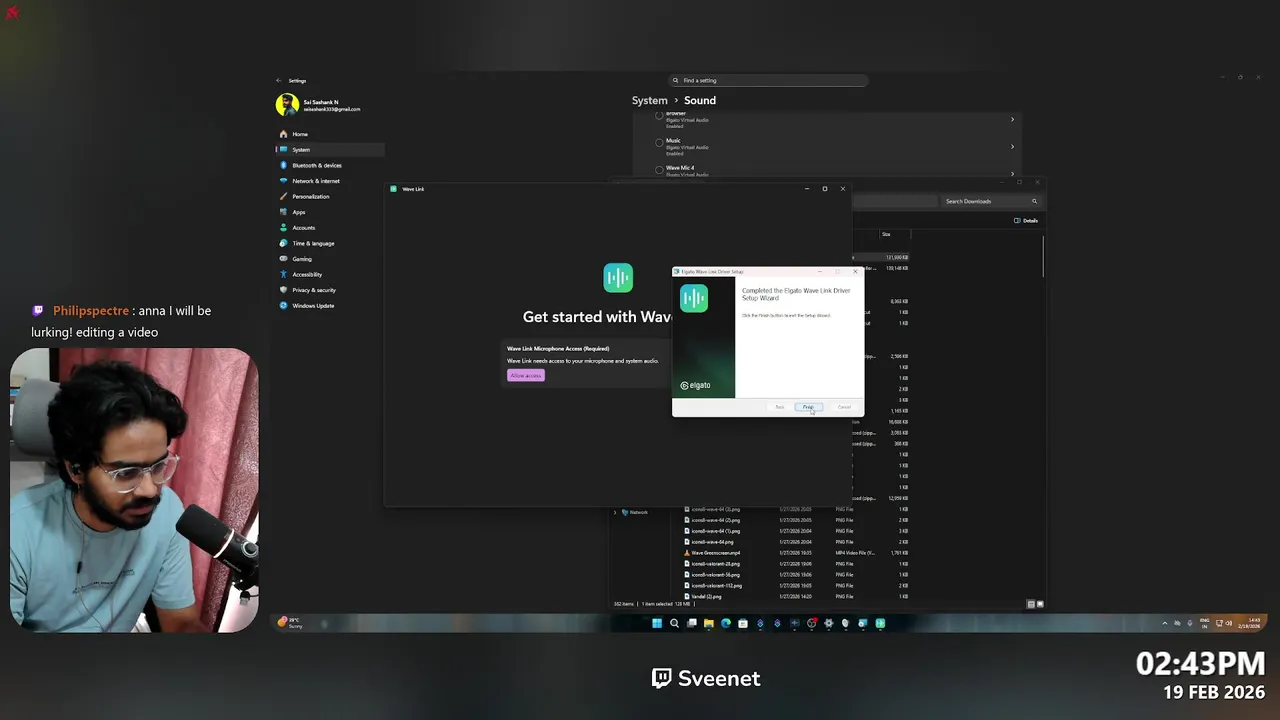Switch File Explorer to details view icon
Screen dimensions: 1280x720
(1031, 604)
